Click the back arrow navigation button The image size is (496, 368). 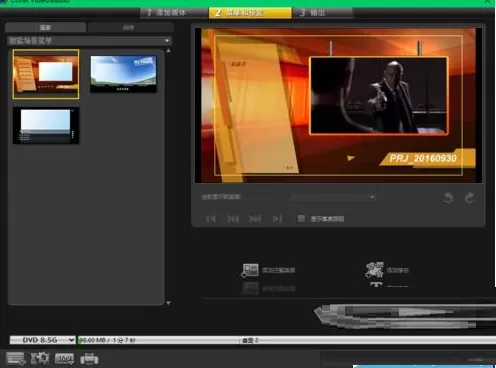[405, 315]
